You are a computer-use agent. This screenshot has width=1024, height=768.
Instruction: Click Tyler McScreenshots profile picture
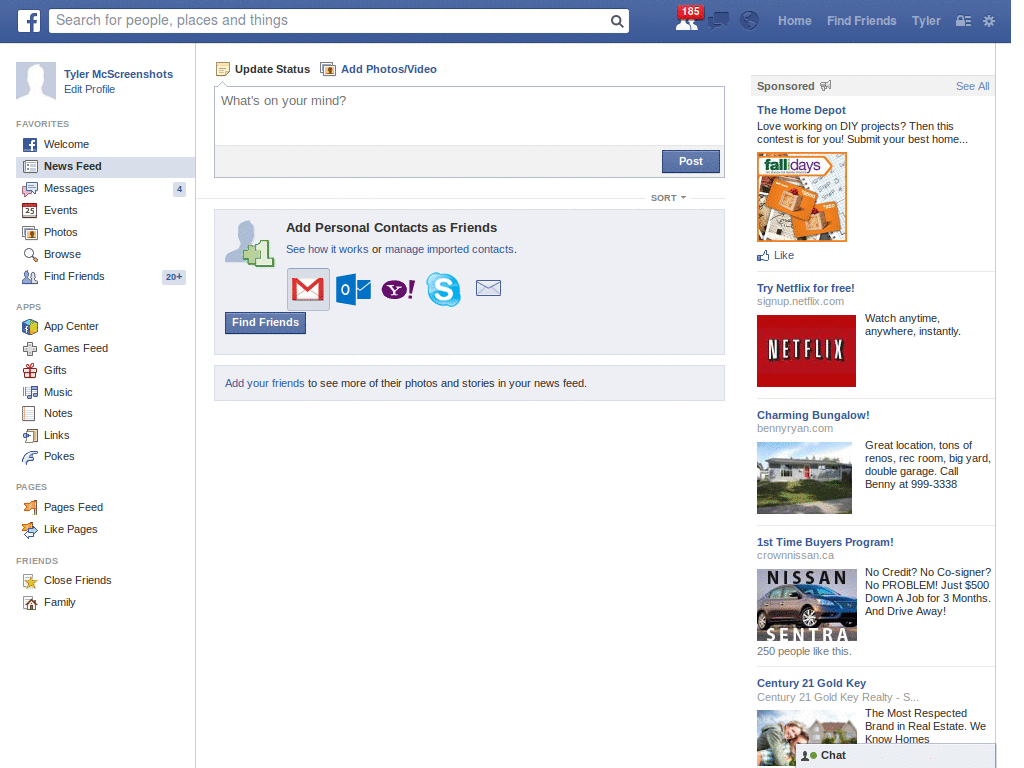pyautogui.click(x=36, y=81)
